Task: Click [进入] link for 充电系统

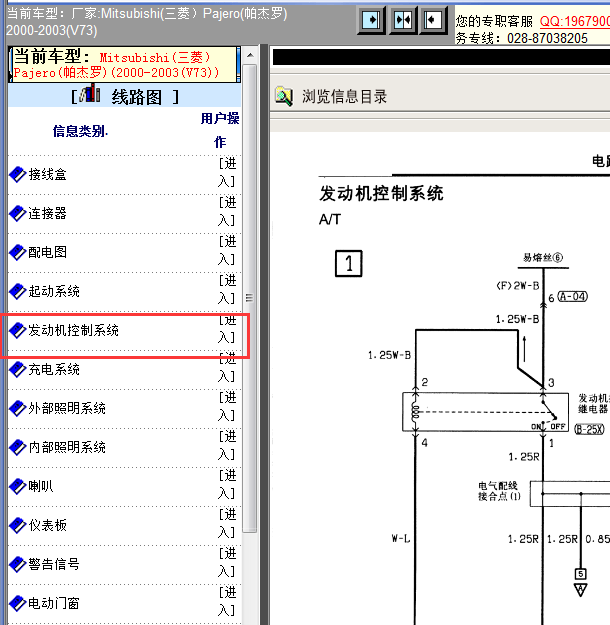Action: coord(228,368)
